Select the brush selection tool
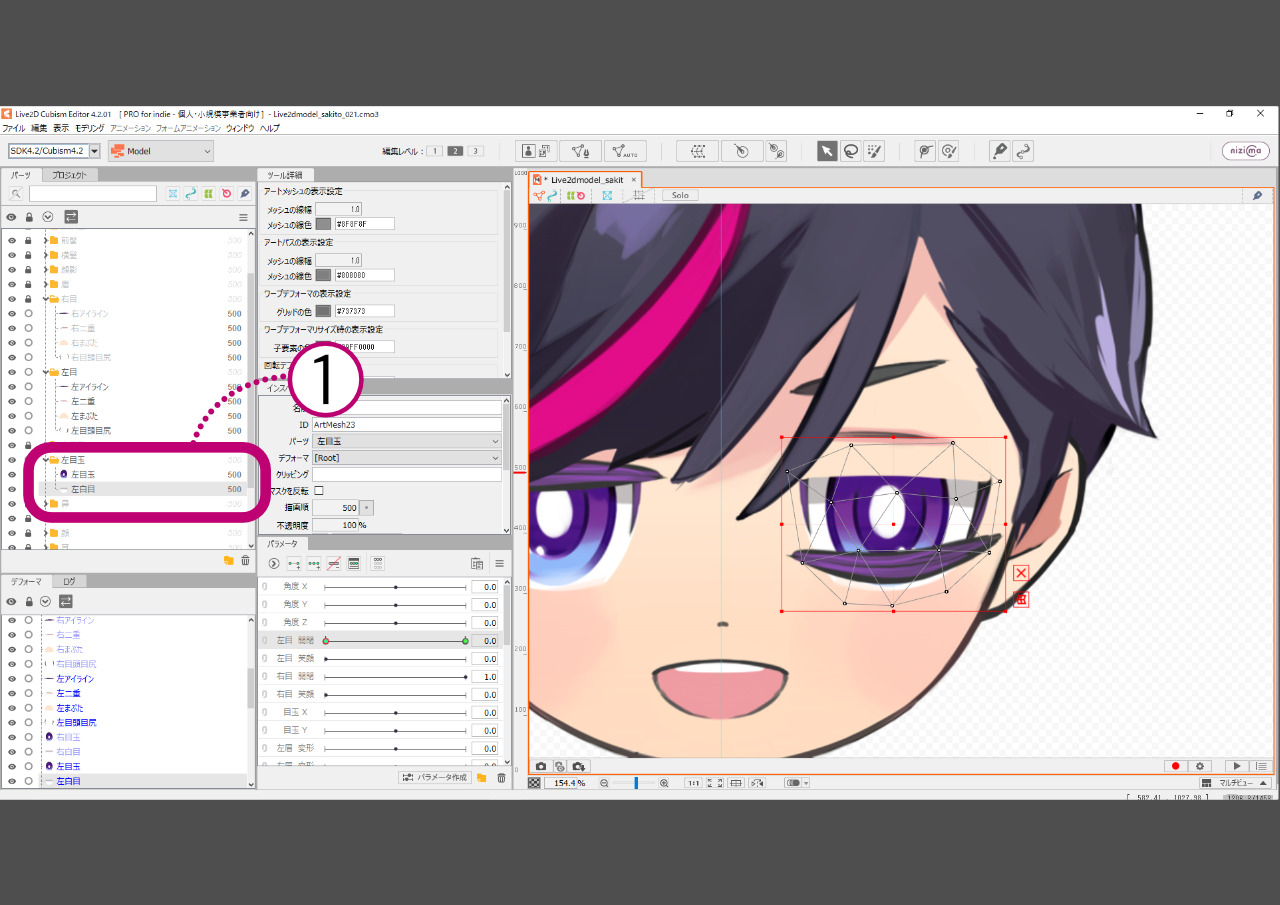 874,151
